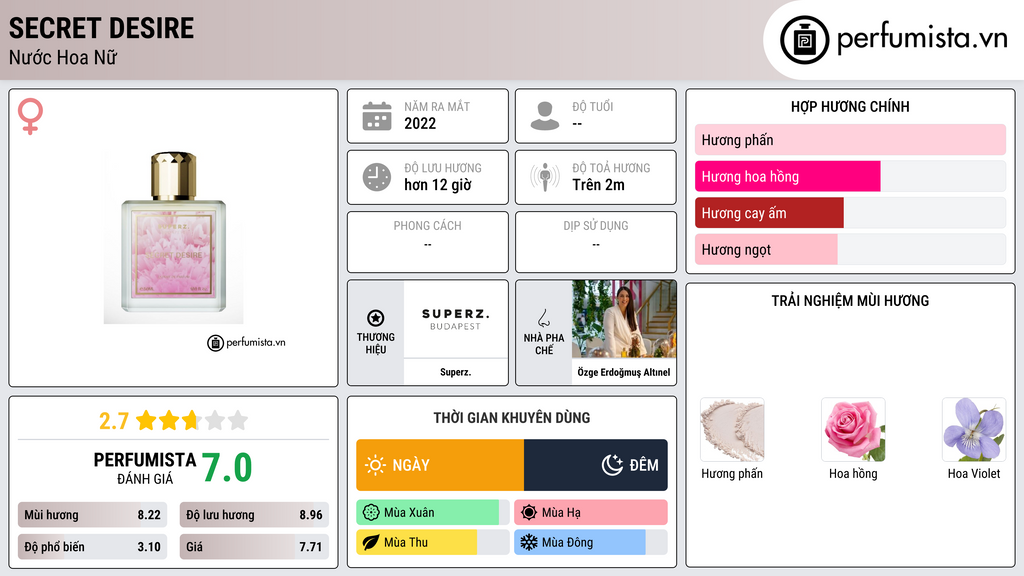Image resolution: width=1024 pixels, height=576 pixels.
Task: Click the moon icon in Đêm bar
Action: [612, 465]
